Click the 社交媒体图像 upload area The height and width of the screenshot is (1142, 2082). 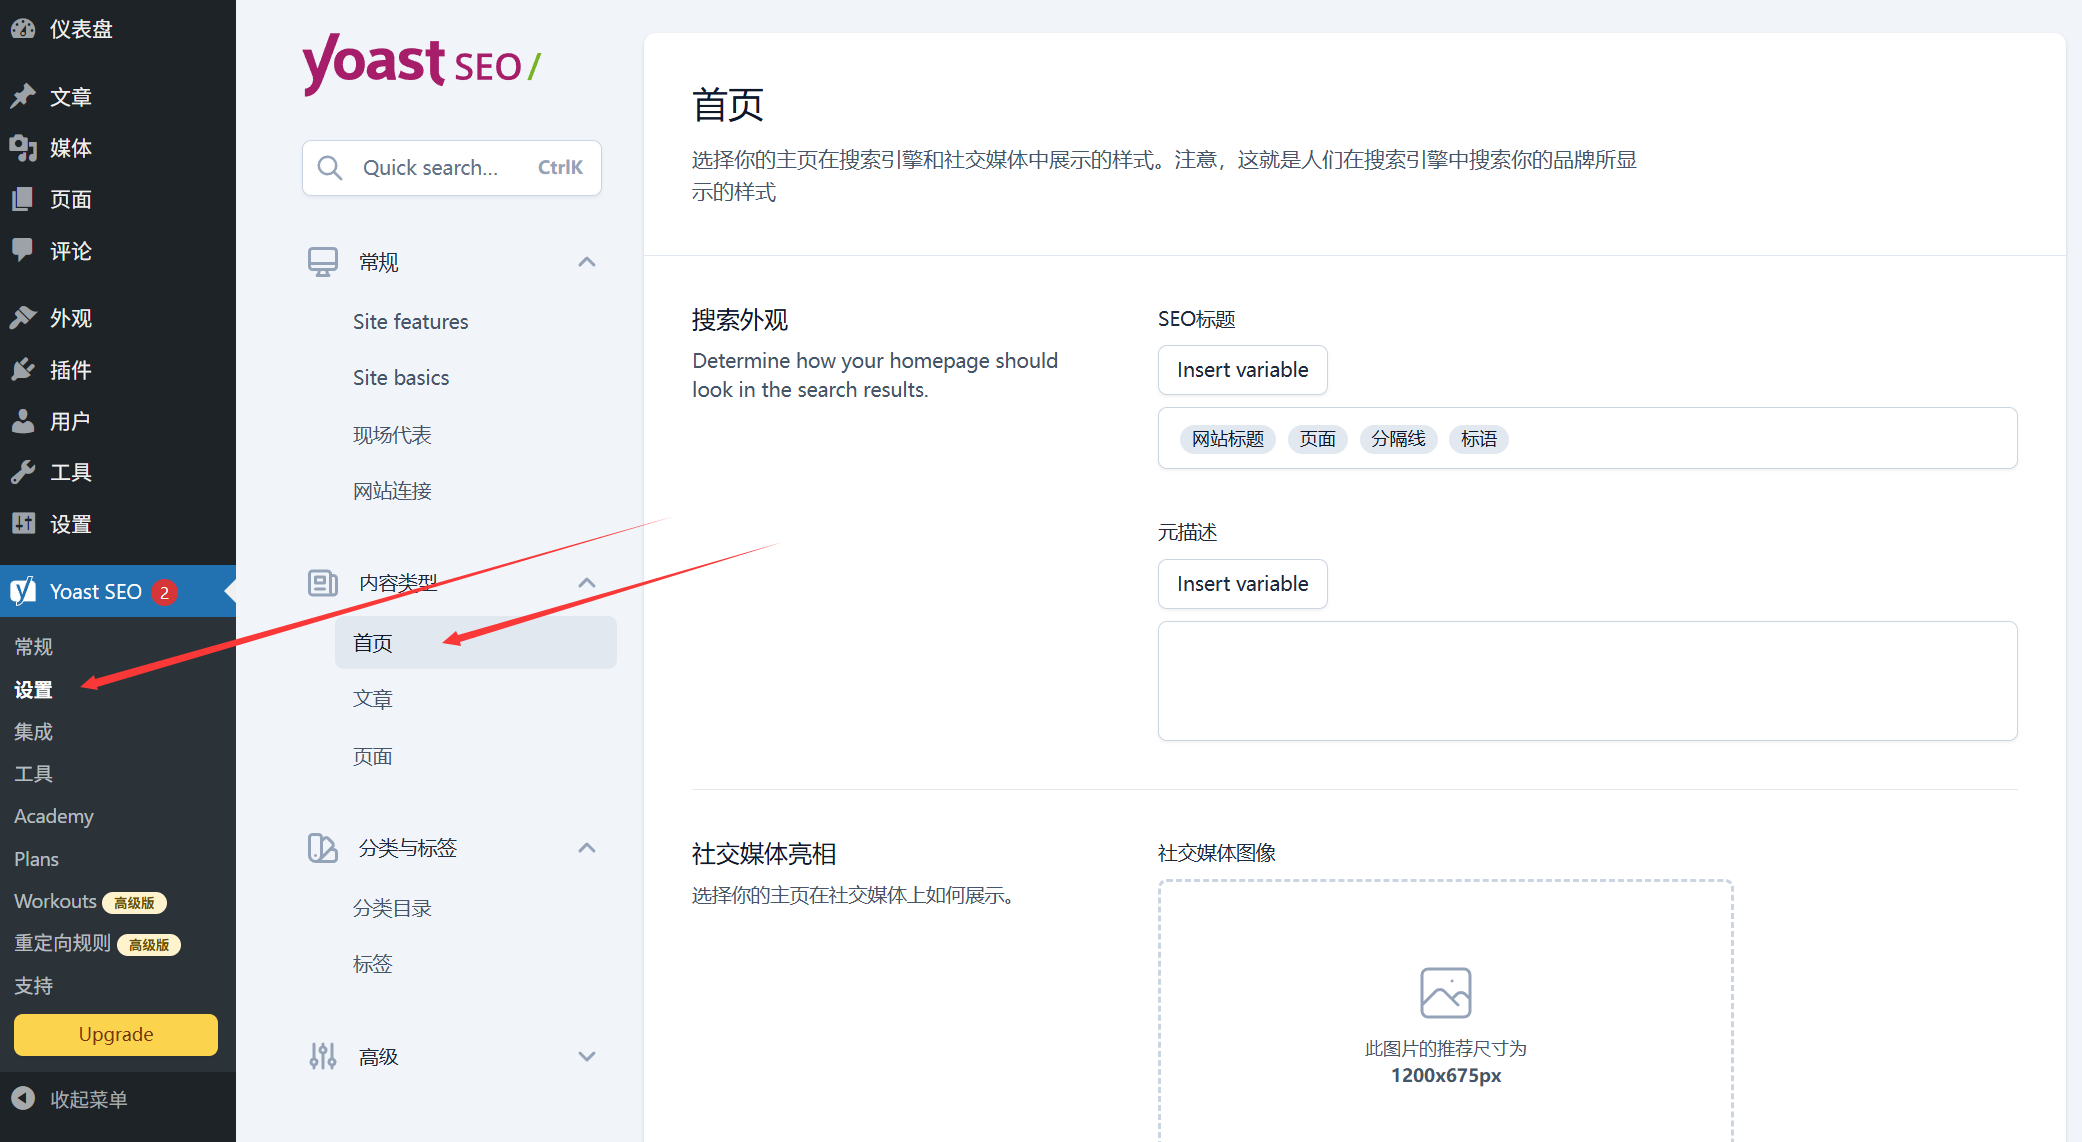point(1446,1010)
